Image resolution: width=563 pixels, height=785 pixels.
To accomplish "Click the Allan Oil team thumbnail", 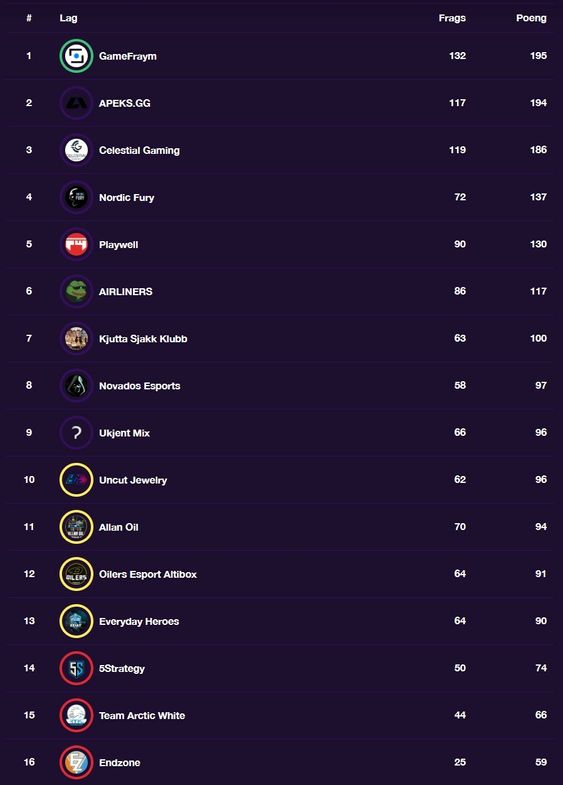I will pyautogui.click(x=76, y=527).
